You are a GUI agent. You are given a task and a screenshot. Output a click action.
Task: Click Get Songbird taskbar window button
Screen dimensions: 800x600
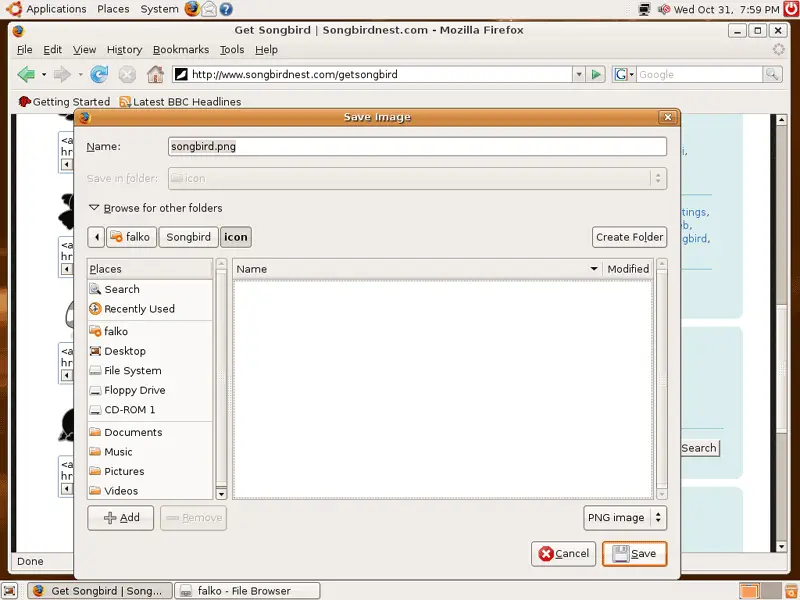pyautogui.click(x=100, y=591)
